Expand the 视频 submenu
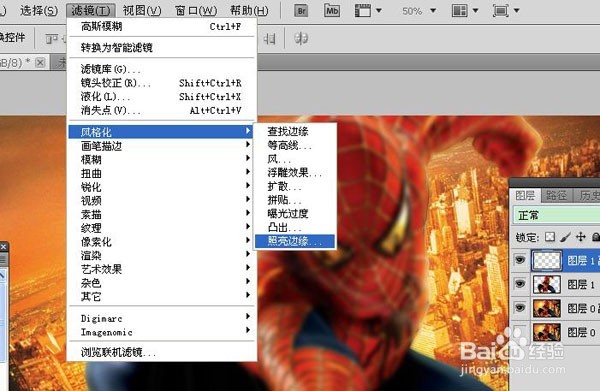Screen dimensions: 600x391 pos(161,200)
